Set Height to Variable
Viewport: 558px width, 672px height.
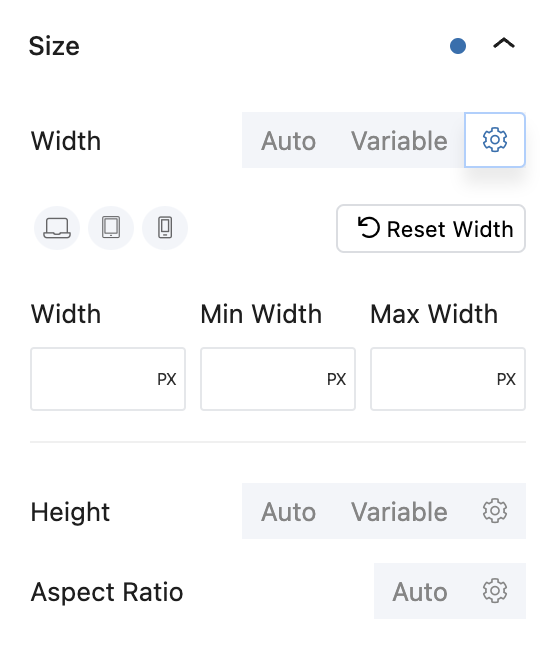[399, 511]
